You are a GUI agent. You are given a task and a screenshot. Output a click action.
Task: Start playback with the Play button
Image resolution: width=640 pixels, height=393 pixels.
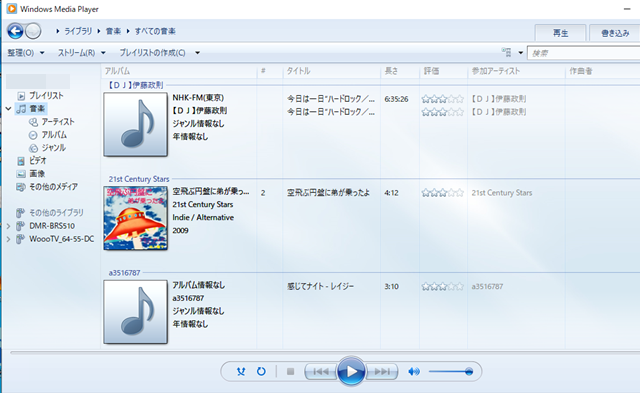pyautogui.click(x=351, y=371)
